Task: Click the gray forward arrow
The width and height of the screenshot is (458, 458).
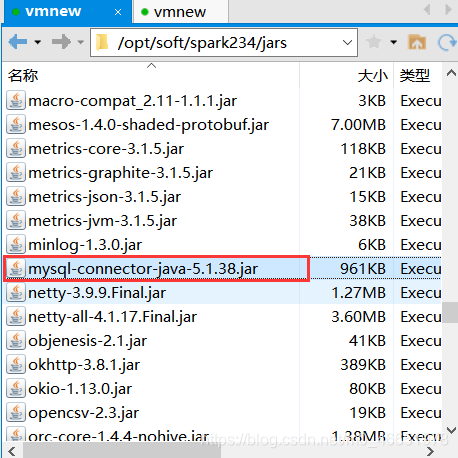Action: click(x=61, y=42)
